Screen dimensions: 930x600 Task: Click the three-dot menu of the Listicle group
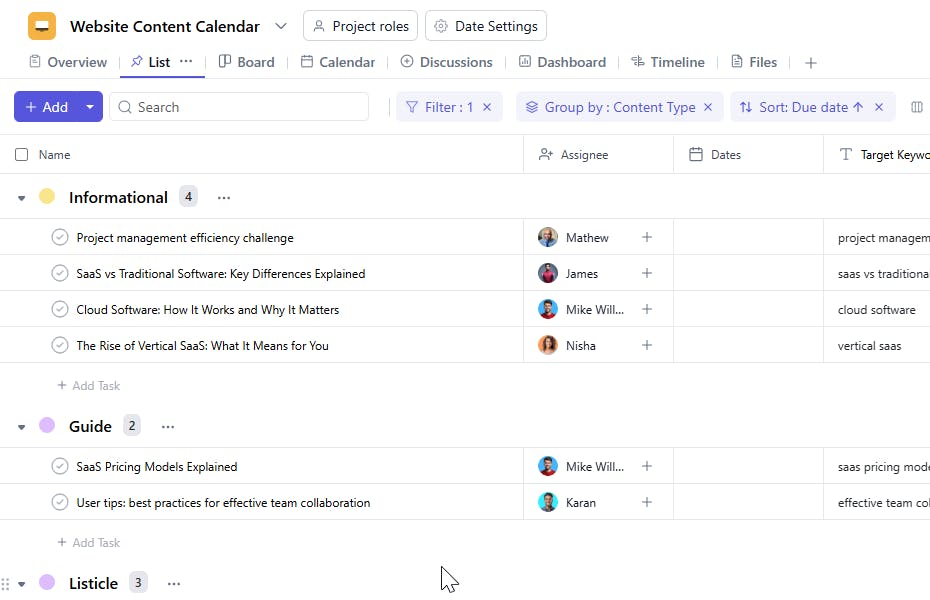174,584
